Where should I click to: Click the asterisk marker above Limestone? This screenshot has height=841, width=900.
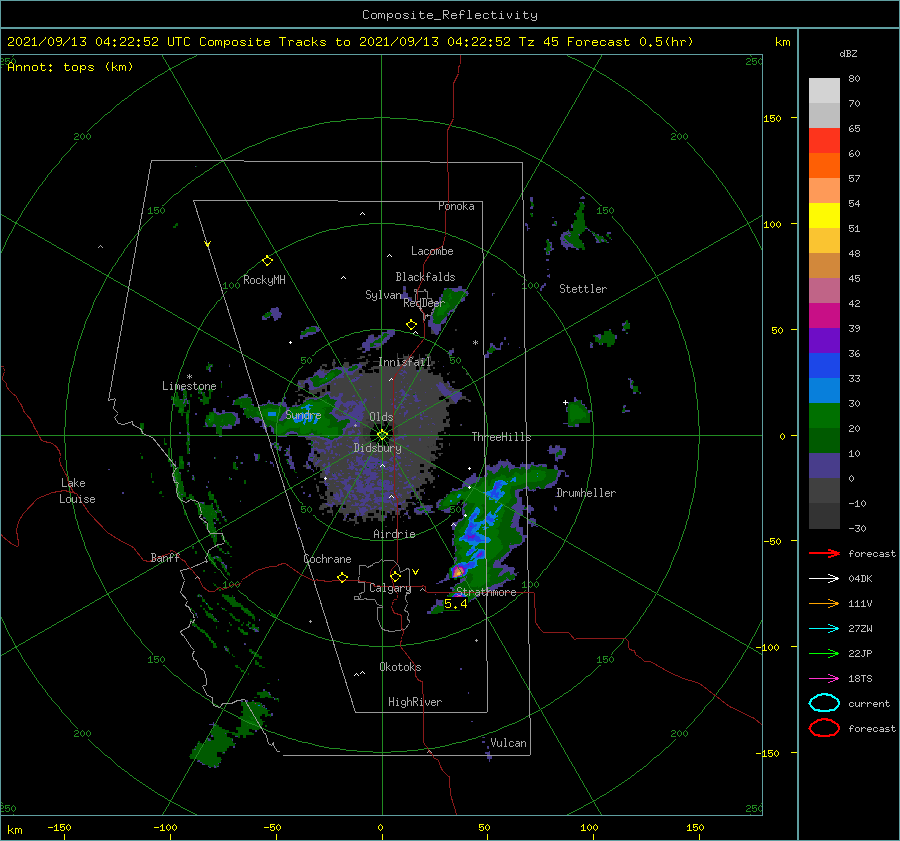(189, 377)
